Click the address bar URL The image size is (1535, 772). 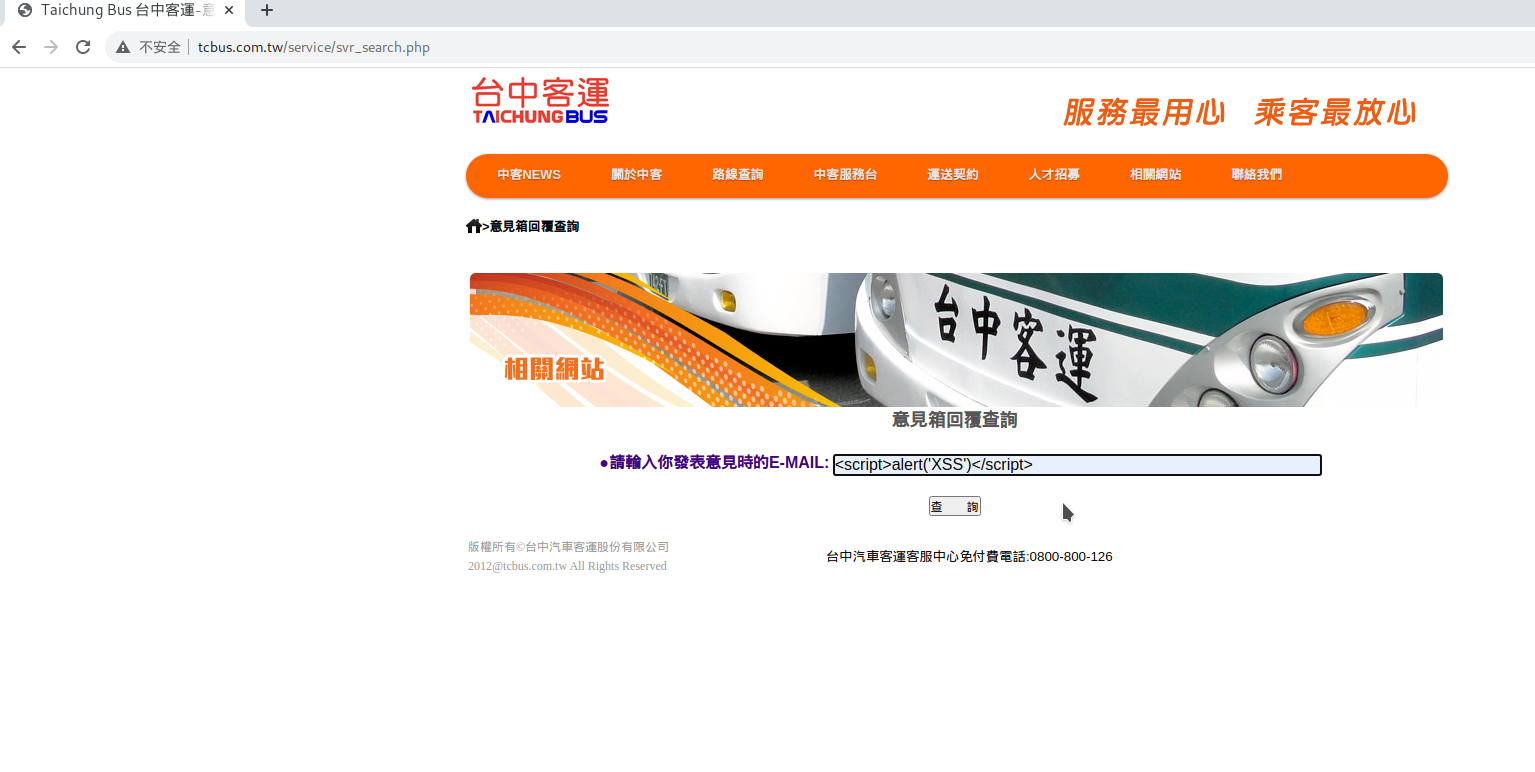[x=314, y=47]
